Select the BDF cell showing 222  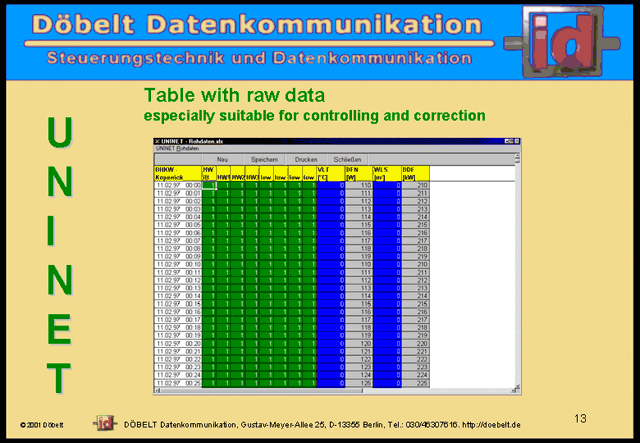tap(416, 359)
